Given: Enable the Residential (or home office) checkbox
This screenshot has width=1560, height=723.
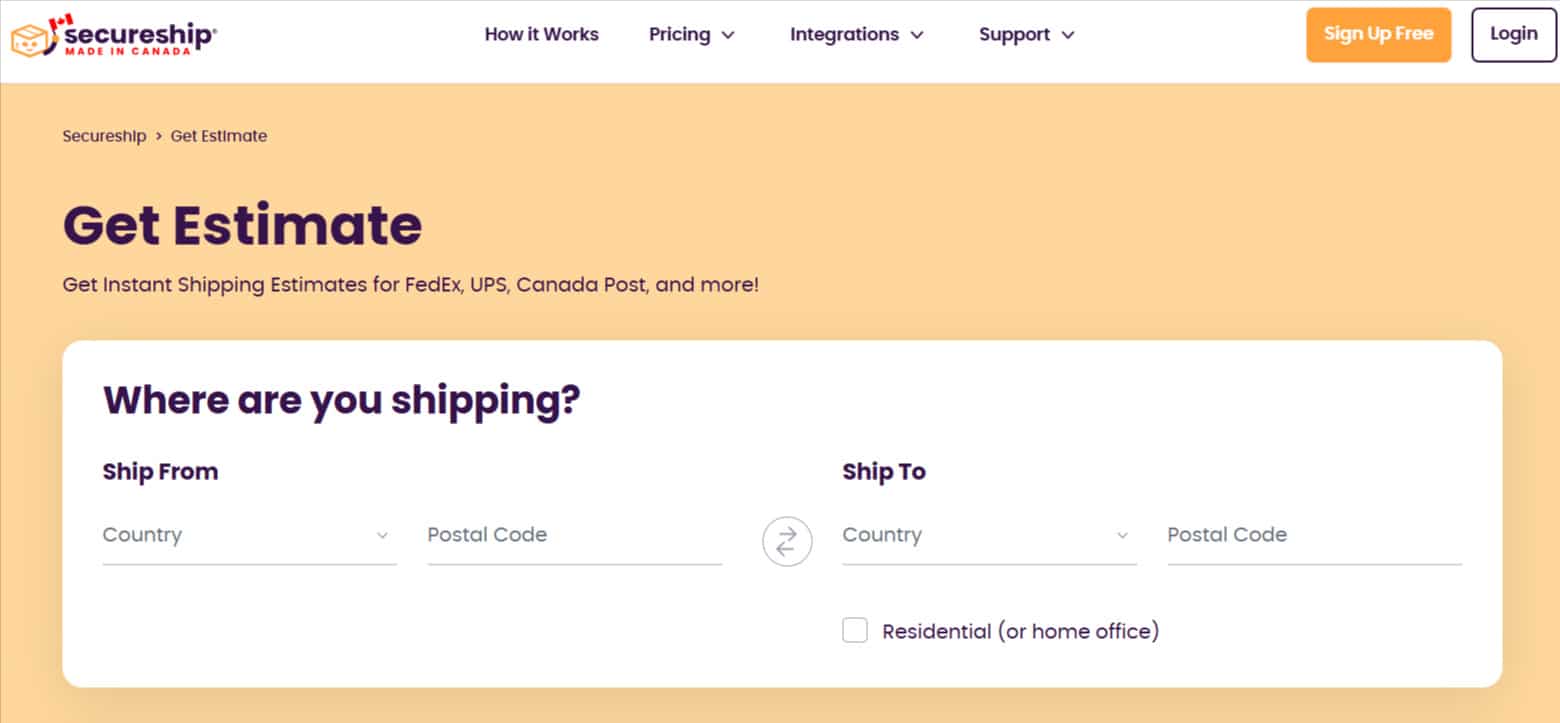Looking at the screenshot, I should click(x=855, y=631).
